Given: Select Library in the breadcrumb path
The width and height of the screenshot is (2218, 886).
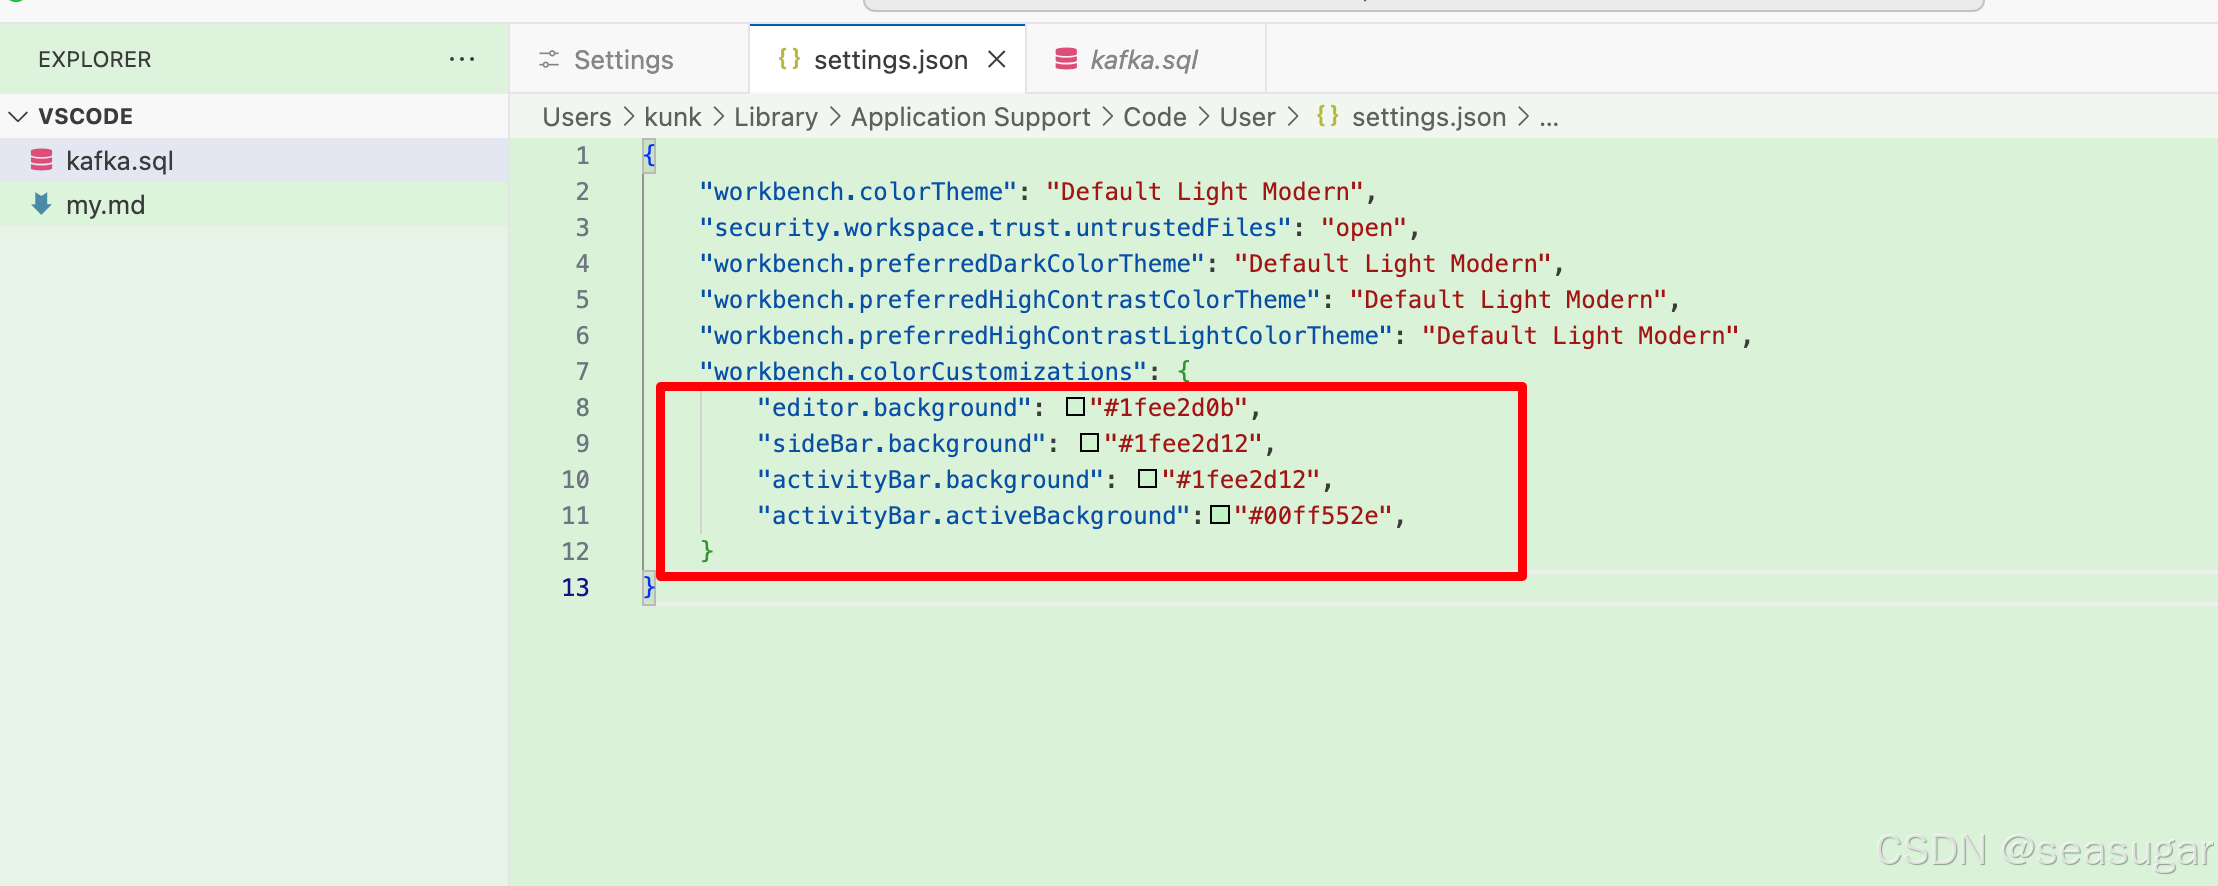Looking at the screenshot, I should pos(776,117).
